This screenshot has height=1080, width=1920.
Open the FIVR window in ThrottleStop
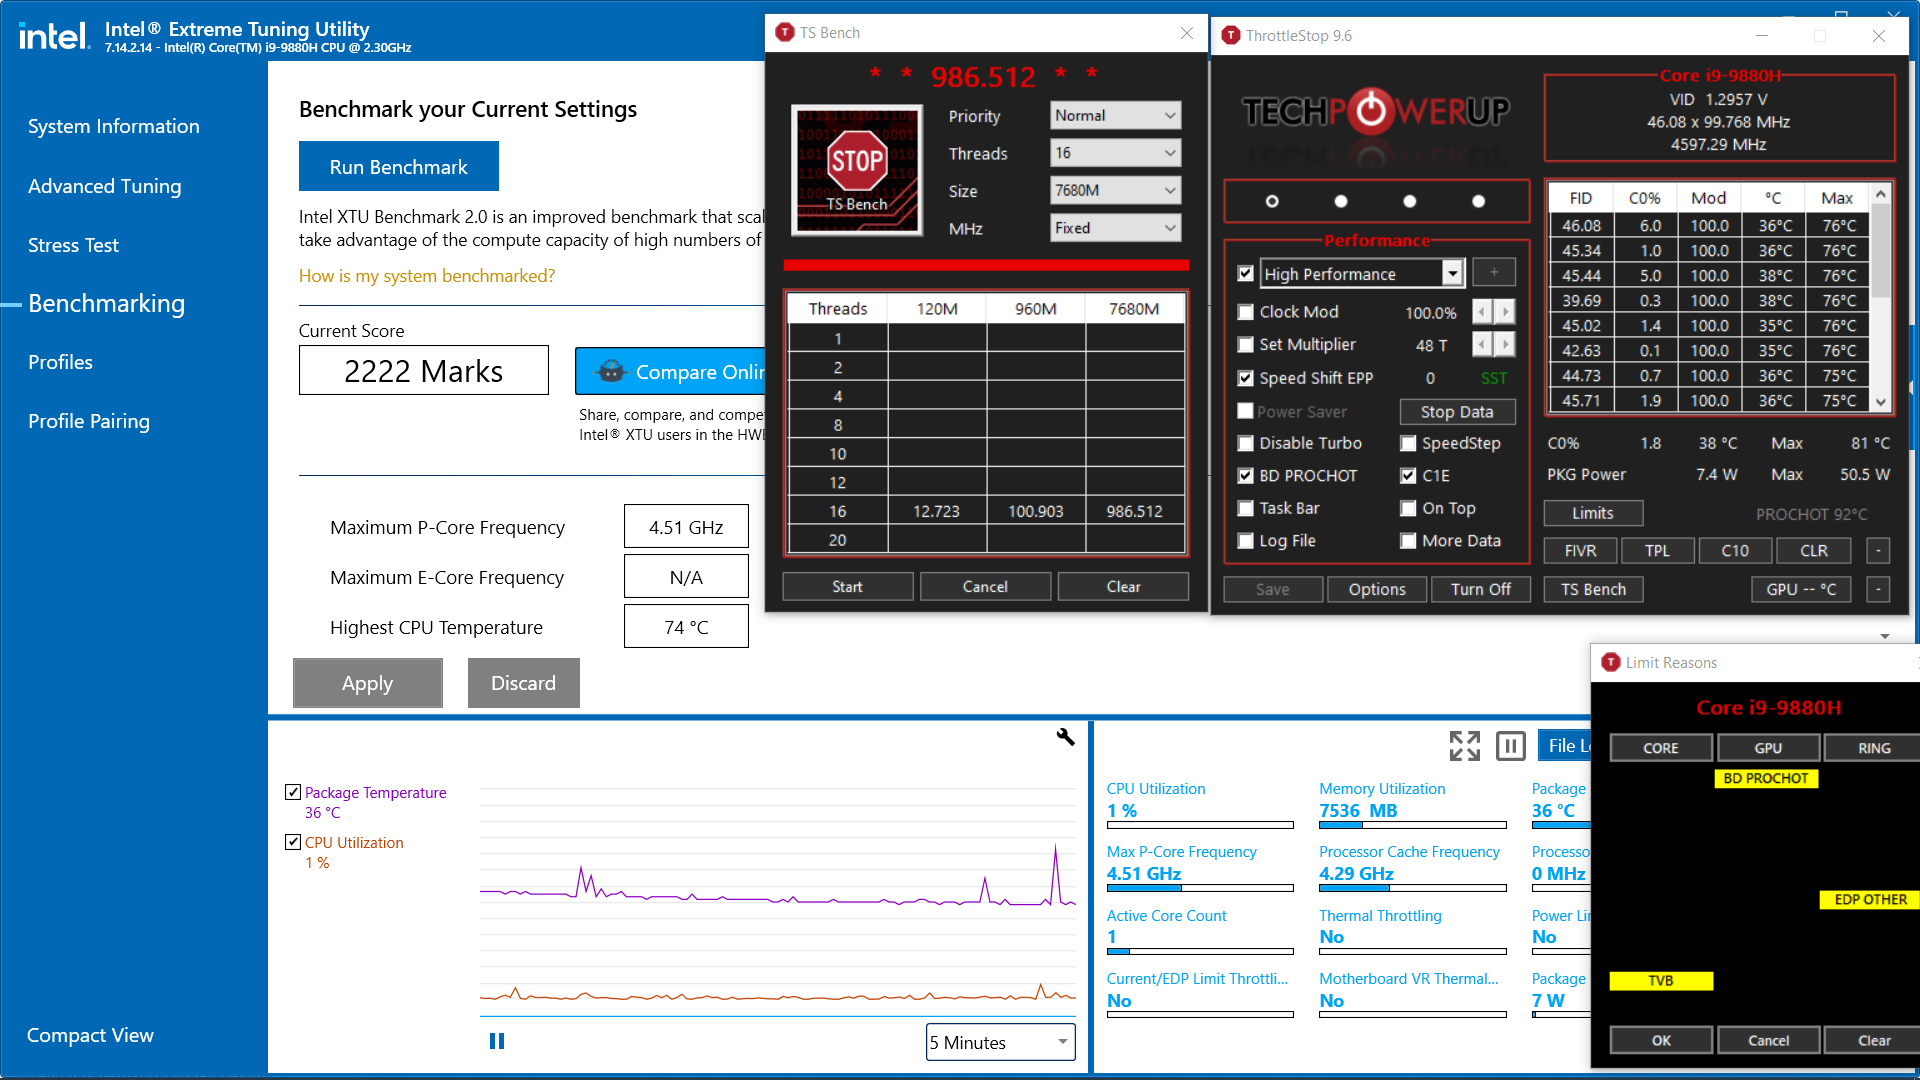tap(1580, 551)
